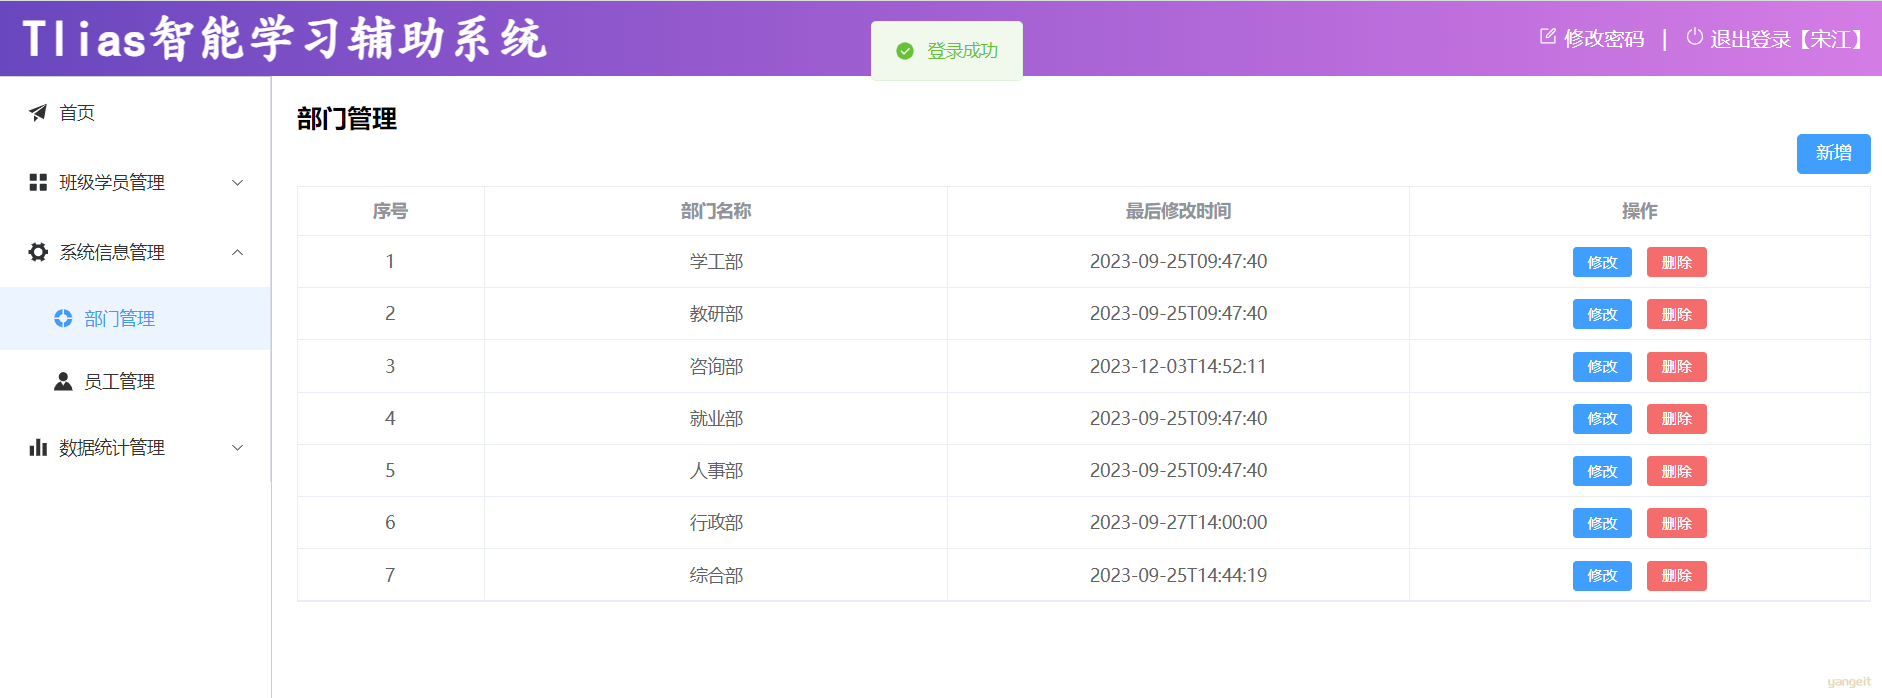Click the 综合部 department name cell
The width and height of the screenshot is (1882, 698).
click(716, 576)
